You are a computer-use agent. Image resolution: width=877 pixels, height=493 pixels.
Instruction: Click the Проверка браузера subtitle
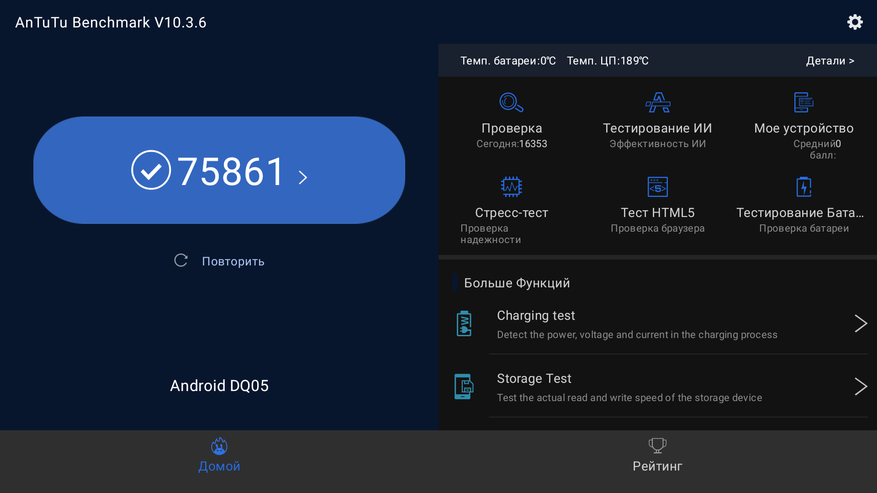(x=658, y=228)
